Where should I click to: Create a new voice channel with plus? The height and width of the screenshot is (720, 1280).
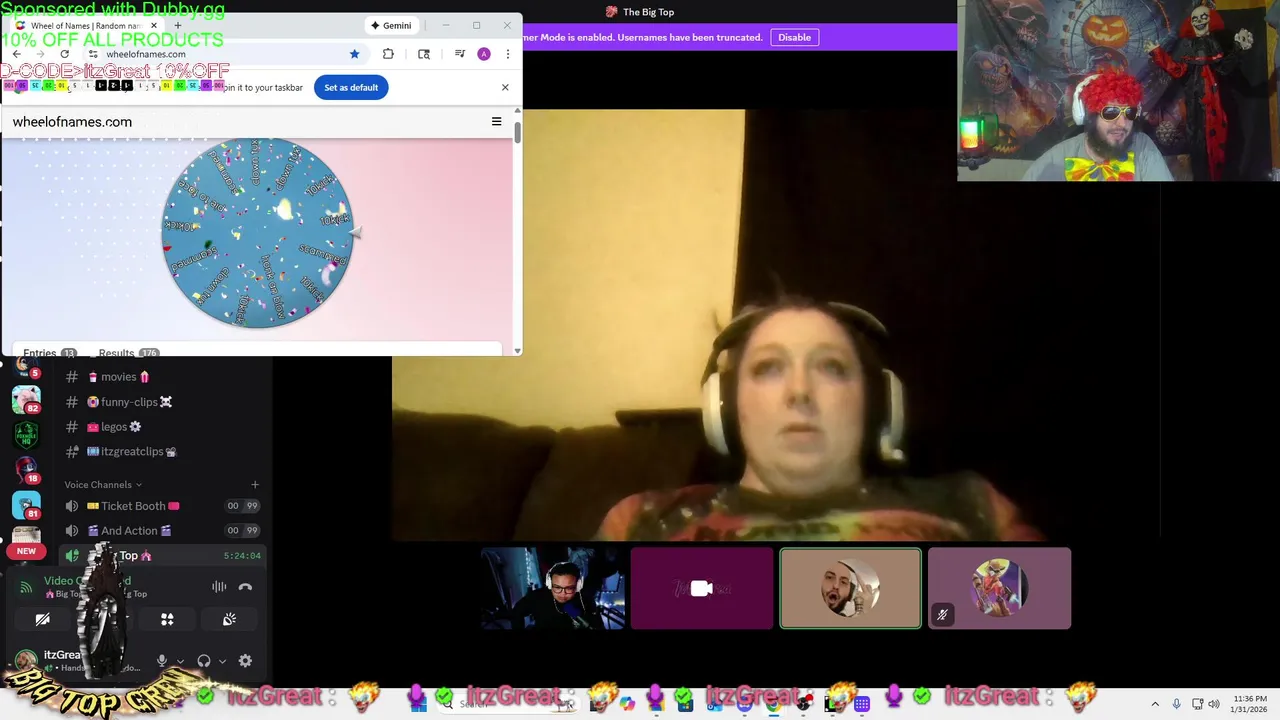point(254,485)
